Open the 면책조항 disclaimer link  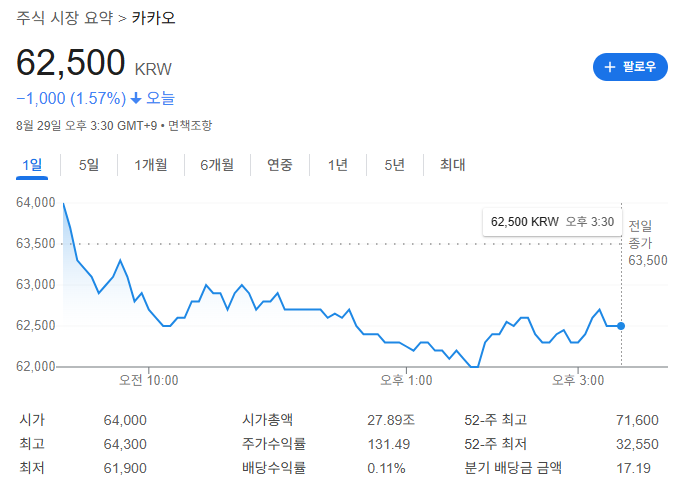coord(190,125)
